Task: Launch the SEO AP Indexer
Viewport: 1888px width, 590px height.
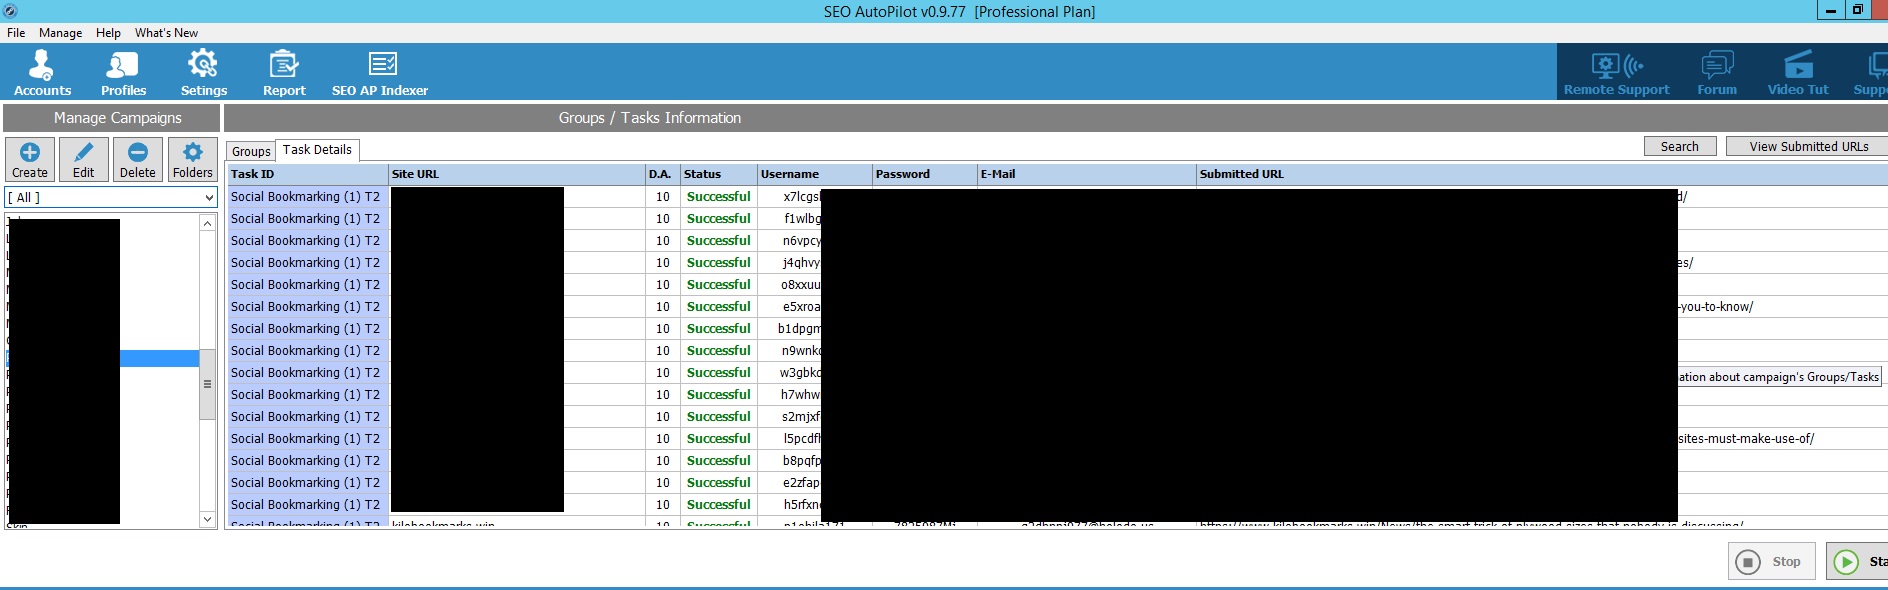Action: [x=380, y=73]
